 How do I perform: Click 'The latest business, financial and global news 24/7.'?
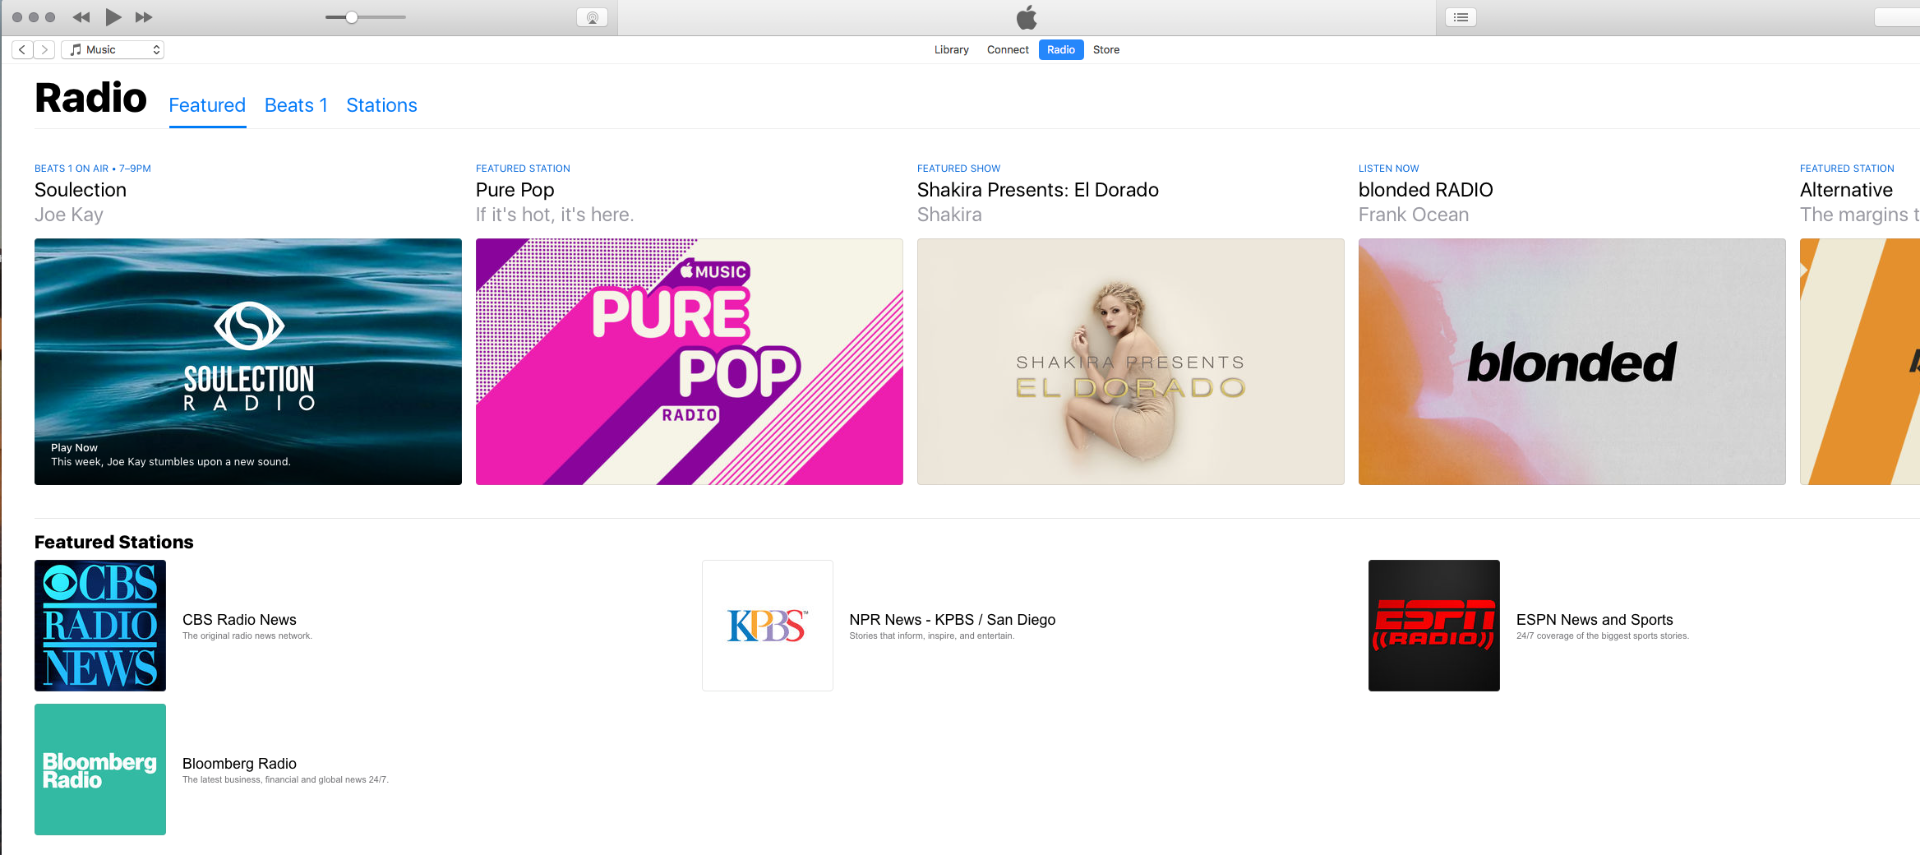click(285, 780)
